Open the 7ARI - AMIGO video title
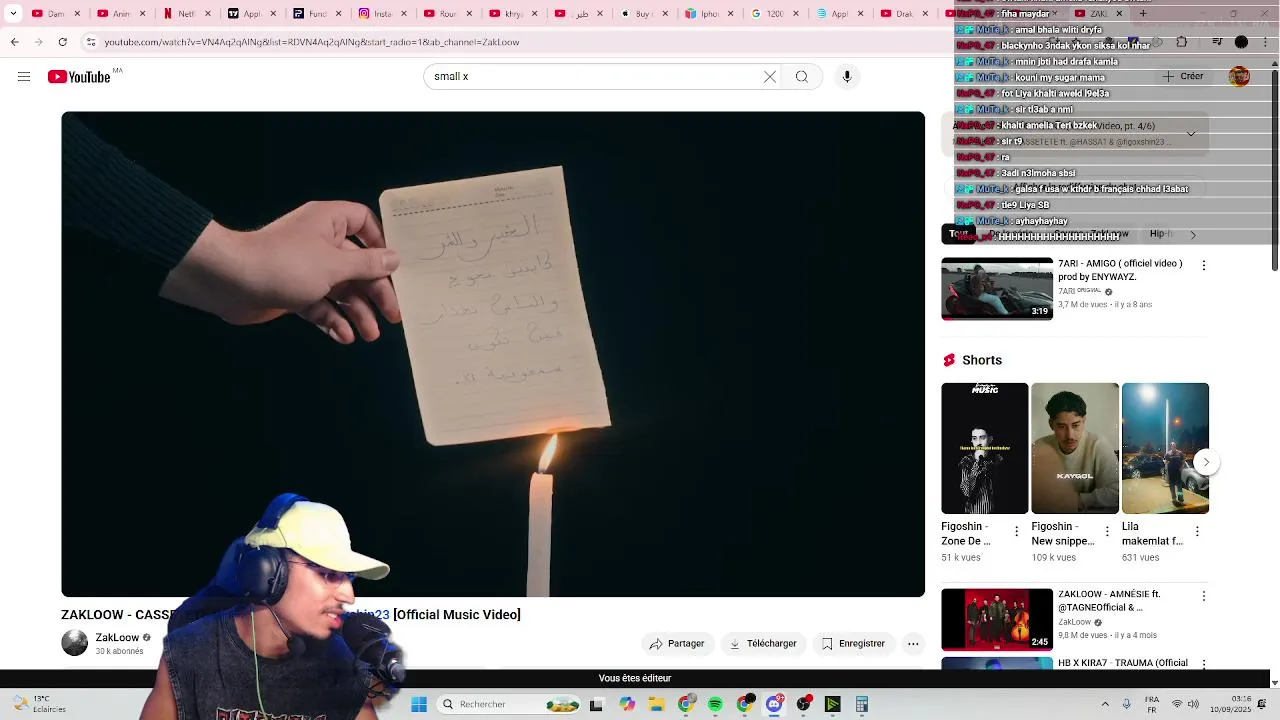1280x720 pixels. tap(1120, 270)
